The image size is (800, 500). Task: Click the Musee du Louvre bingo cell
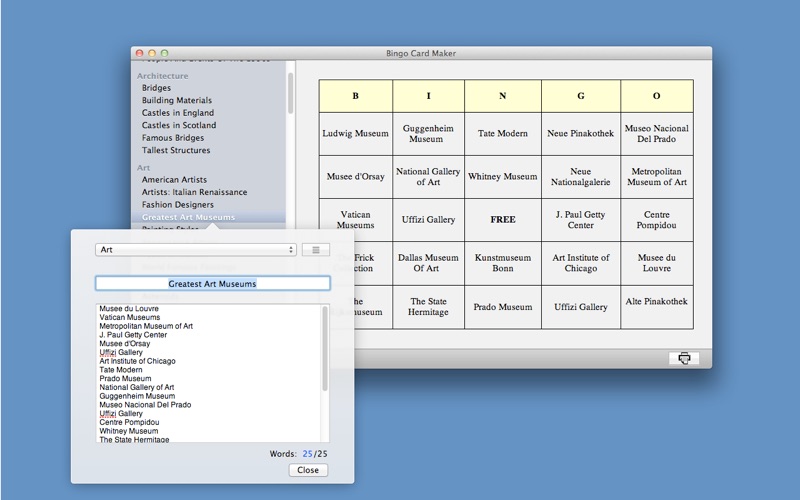[x=657, y=263]
